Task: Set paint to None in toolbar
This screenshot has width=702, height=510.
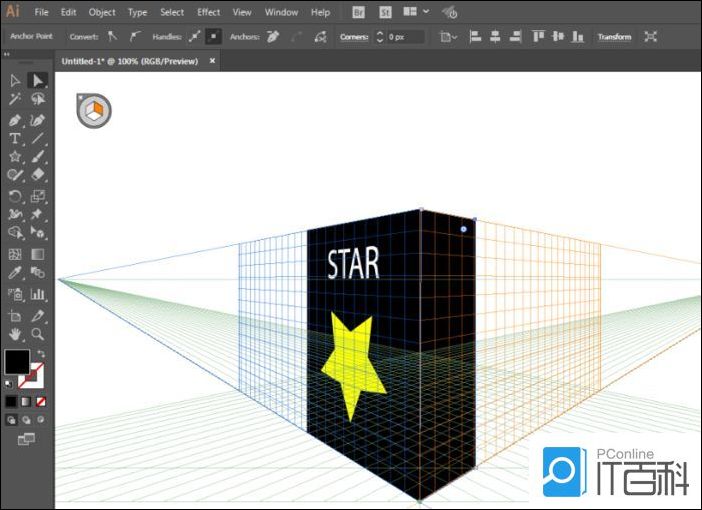Action: pyautogui.click(x=41, y=401)
